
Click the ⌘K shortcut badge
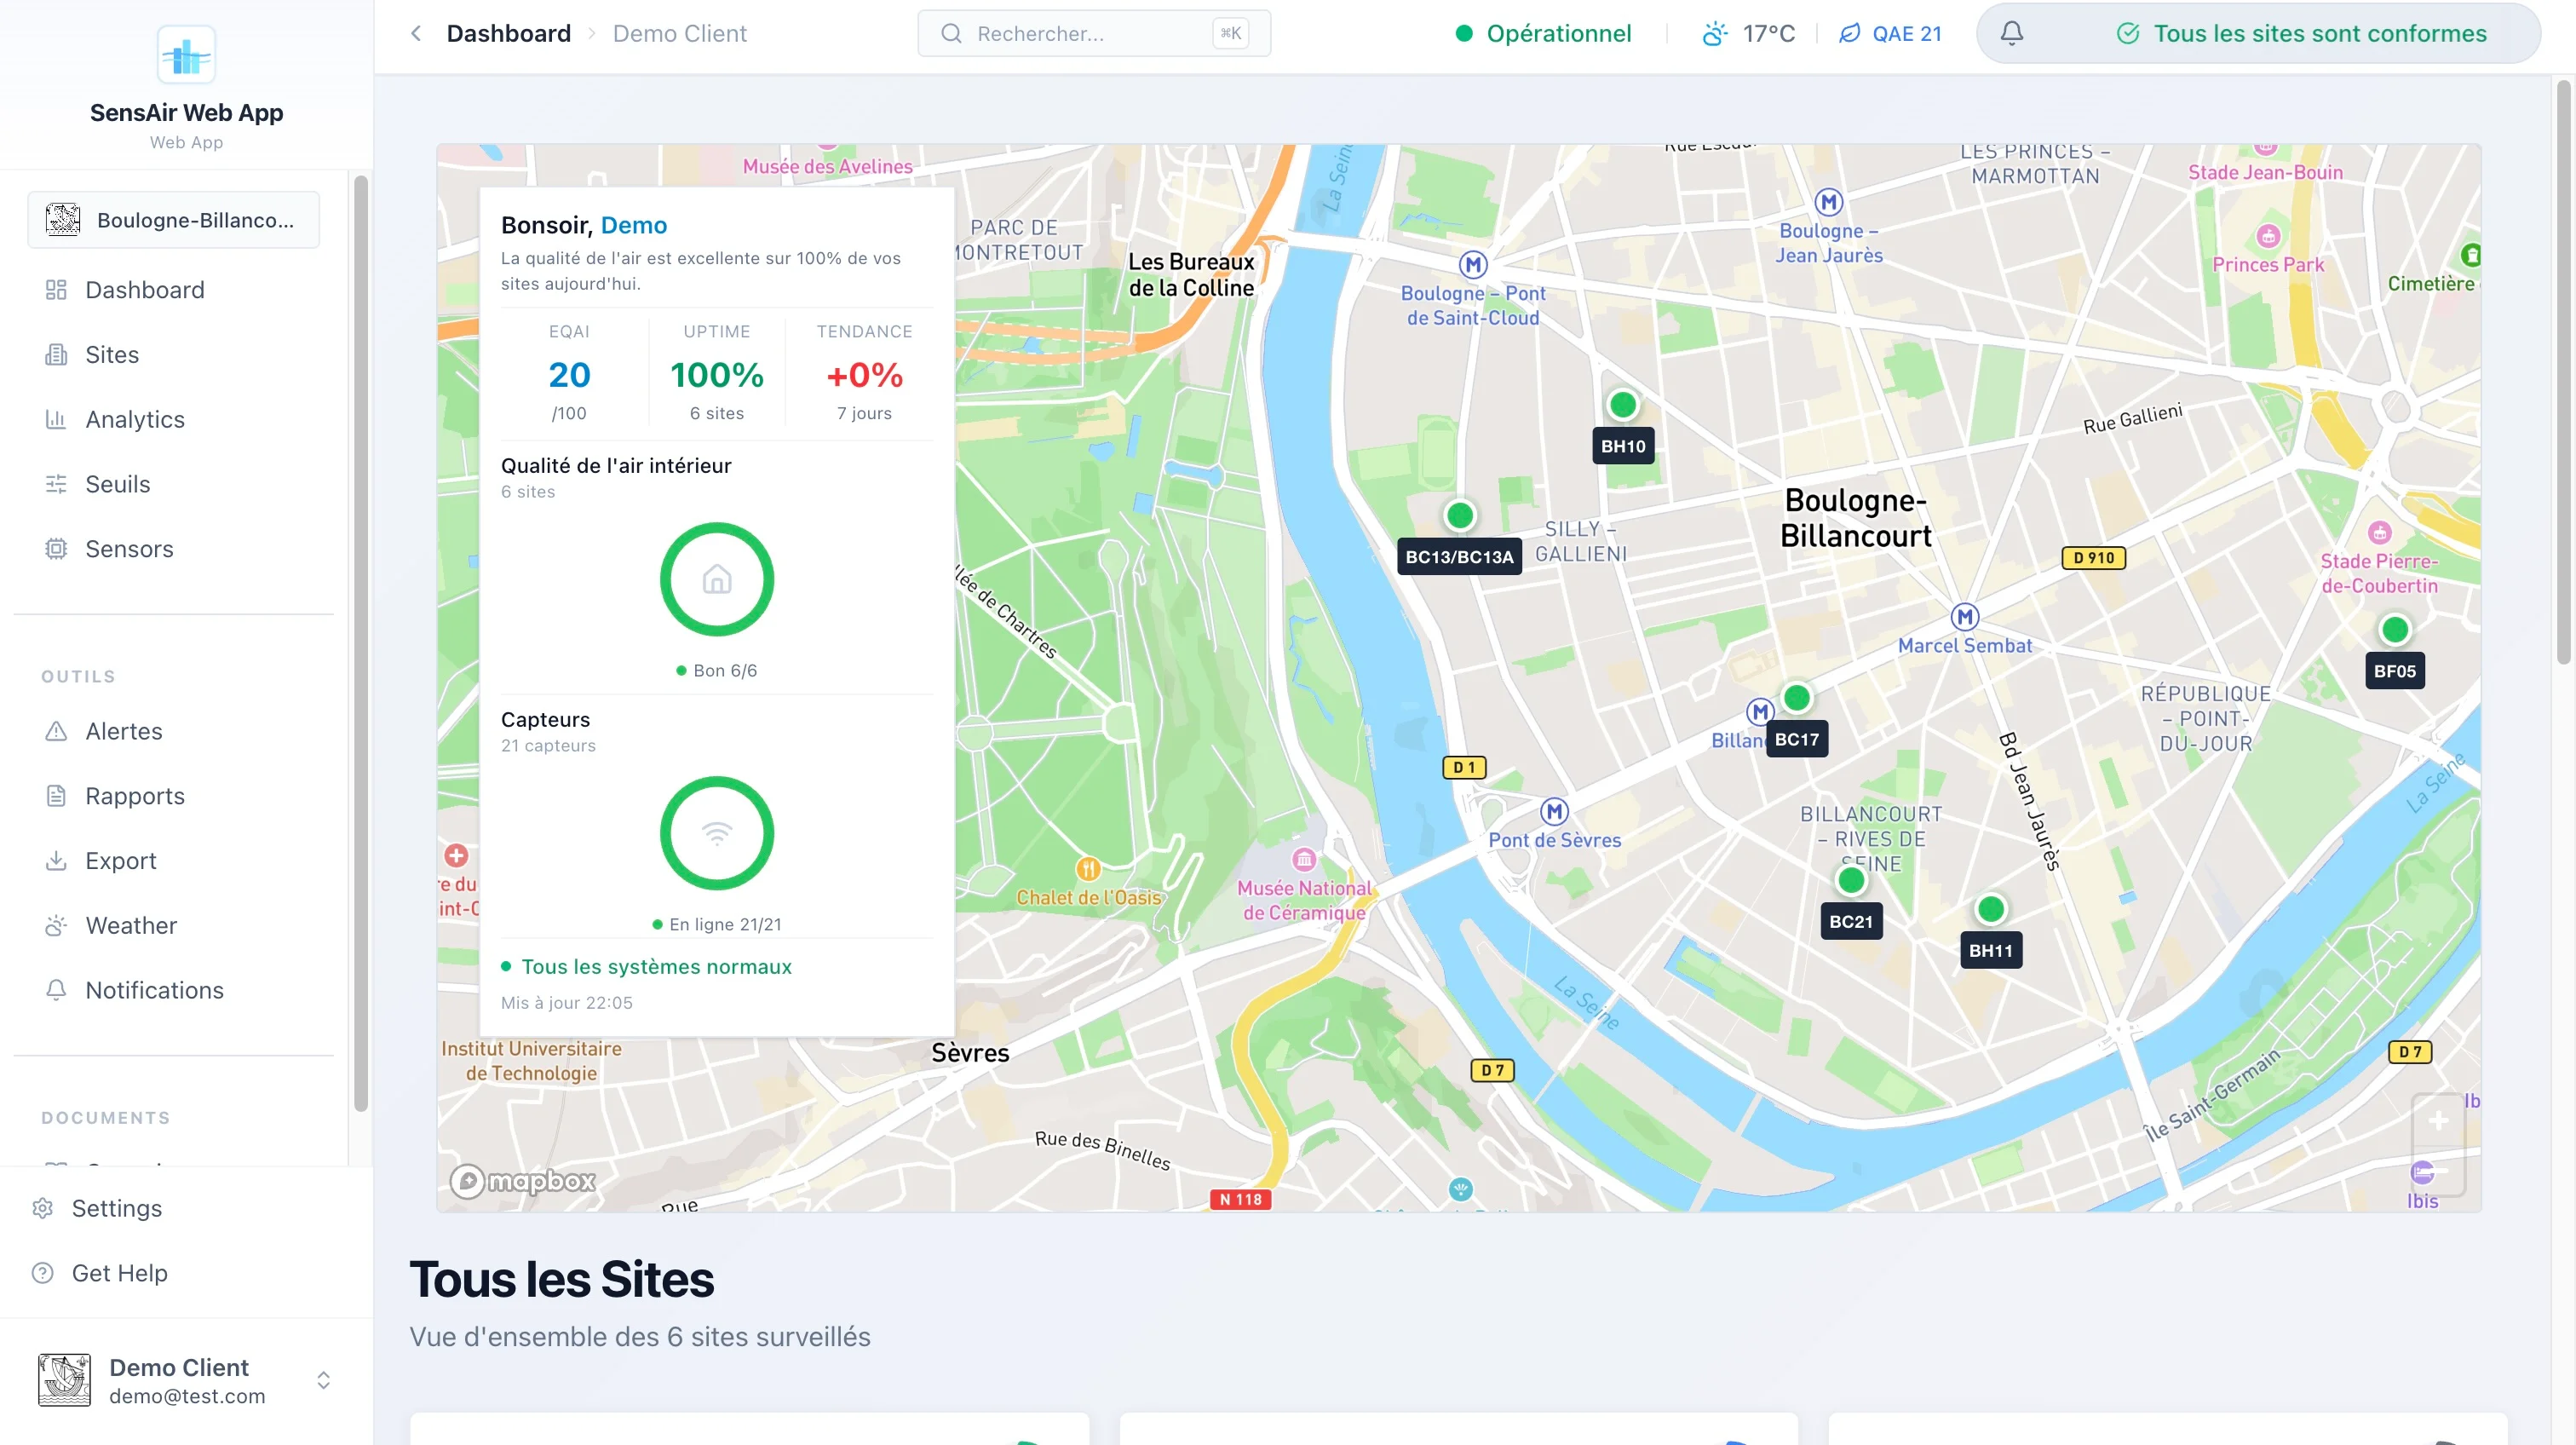tap(1231, 33)
